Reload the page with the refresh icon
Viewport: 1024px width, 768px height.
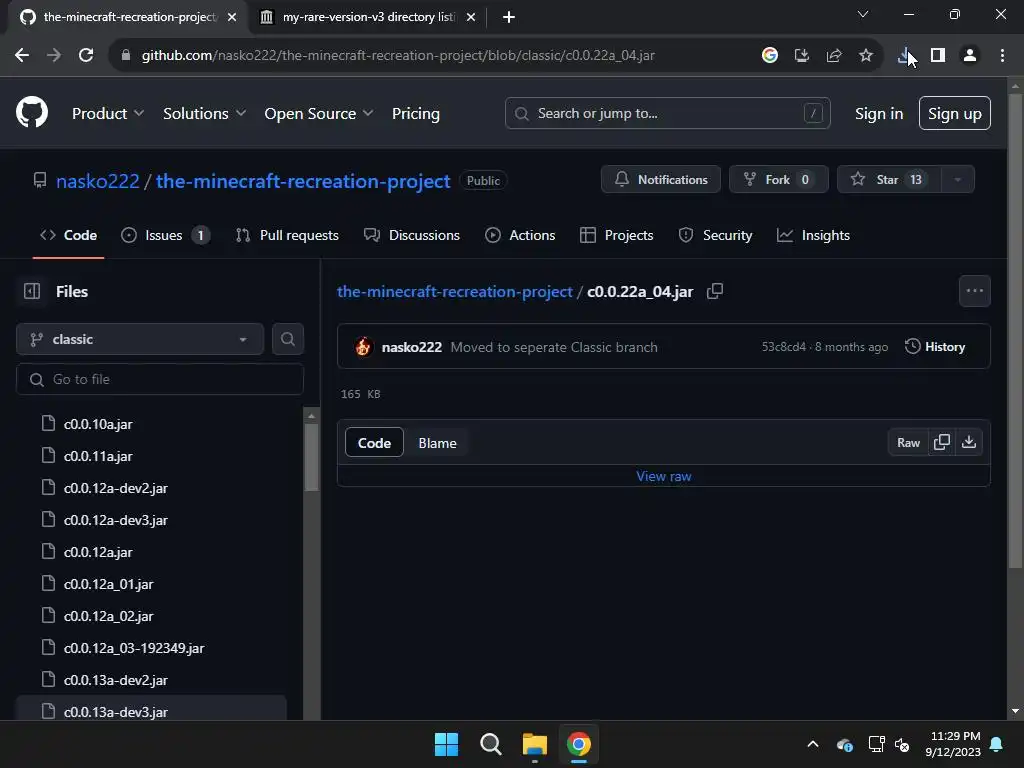86,56
